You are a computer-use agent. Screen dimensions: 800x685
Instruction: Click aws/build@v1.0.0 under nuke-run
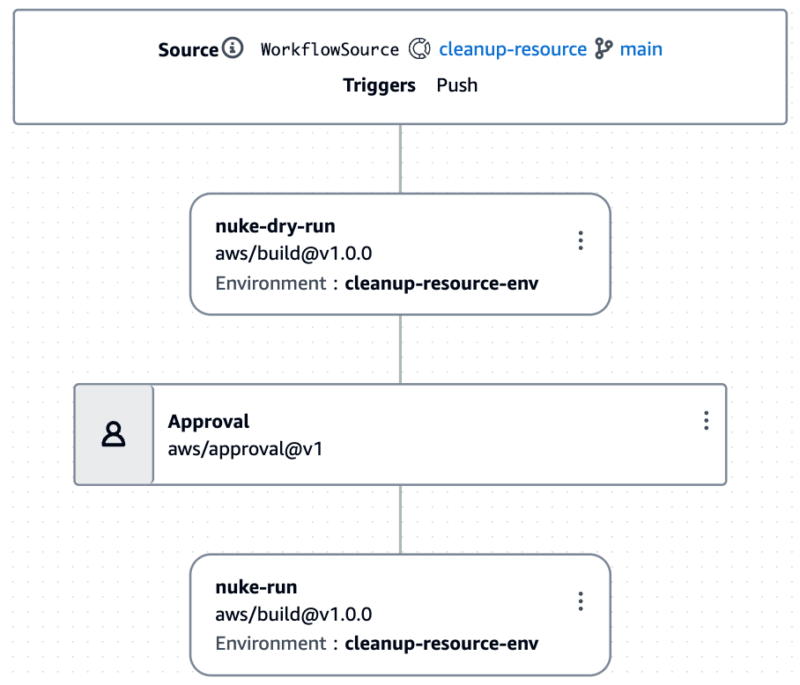coord(294,615)
